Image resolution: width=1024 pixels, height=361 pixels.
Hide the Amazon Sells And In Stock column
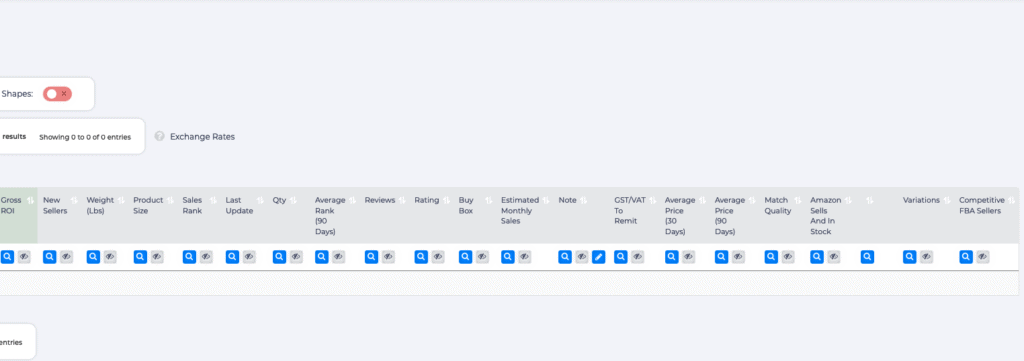click(834, 257)
